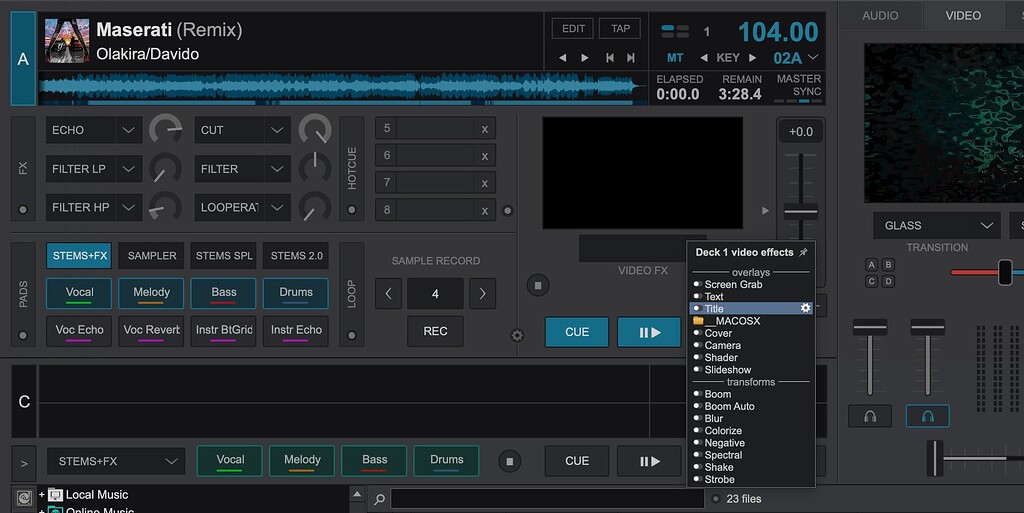Viewport: 1024px width, 513px height.
Task: Open deck C STEMS+FX dropdown
Action: [x=116, y=461]
